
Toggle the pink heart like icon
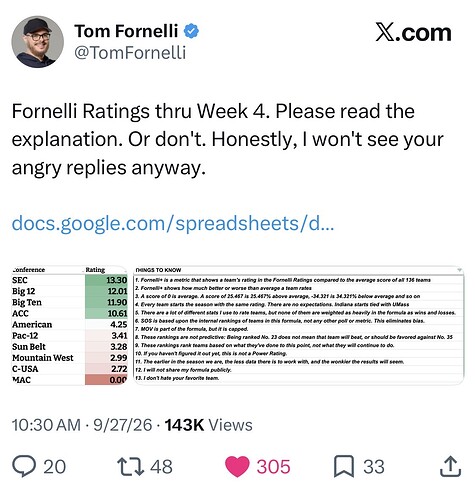coord(237,466)
